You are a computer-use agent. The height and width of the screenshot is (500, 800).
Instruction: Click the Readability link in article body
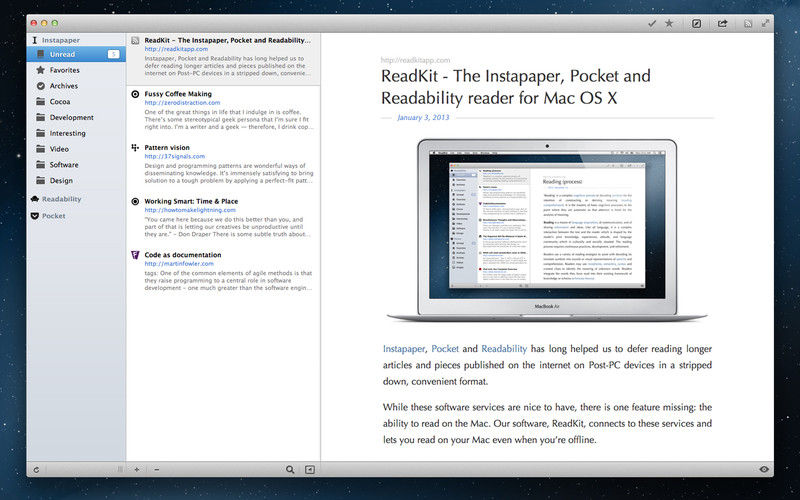click(504, 349)
